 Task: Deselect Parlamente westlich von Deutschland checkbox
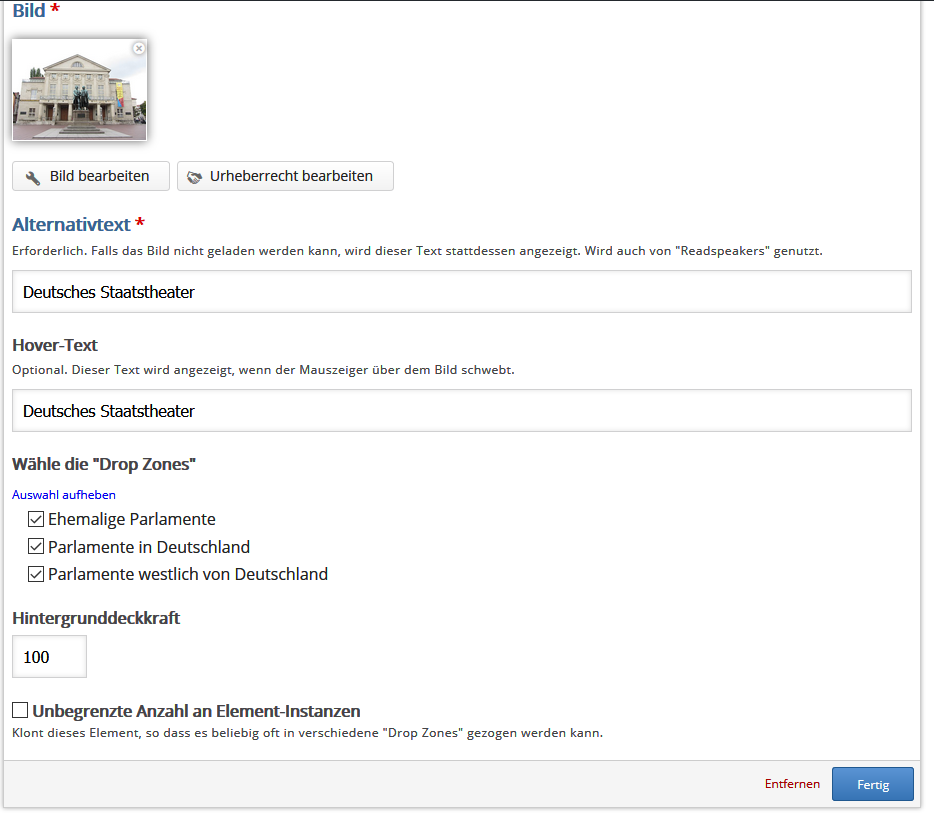(36, 574)
